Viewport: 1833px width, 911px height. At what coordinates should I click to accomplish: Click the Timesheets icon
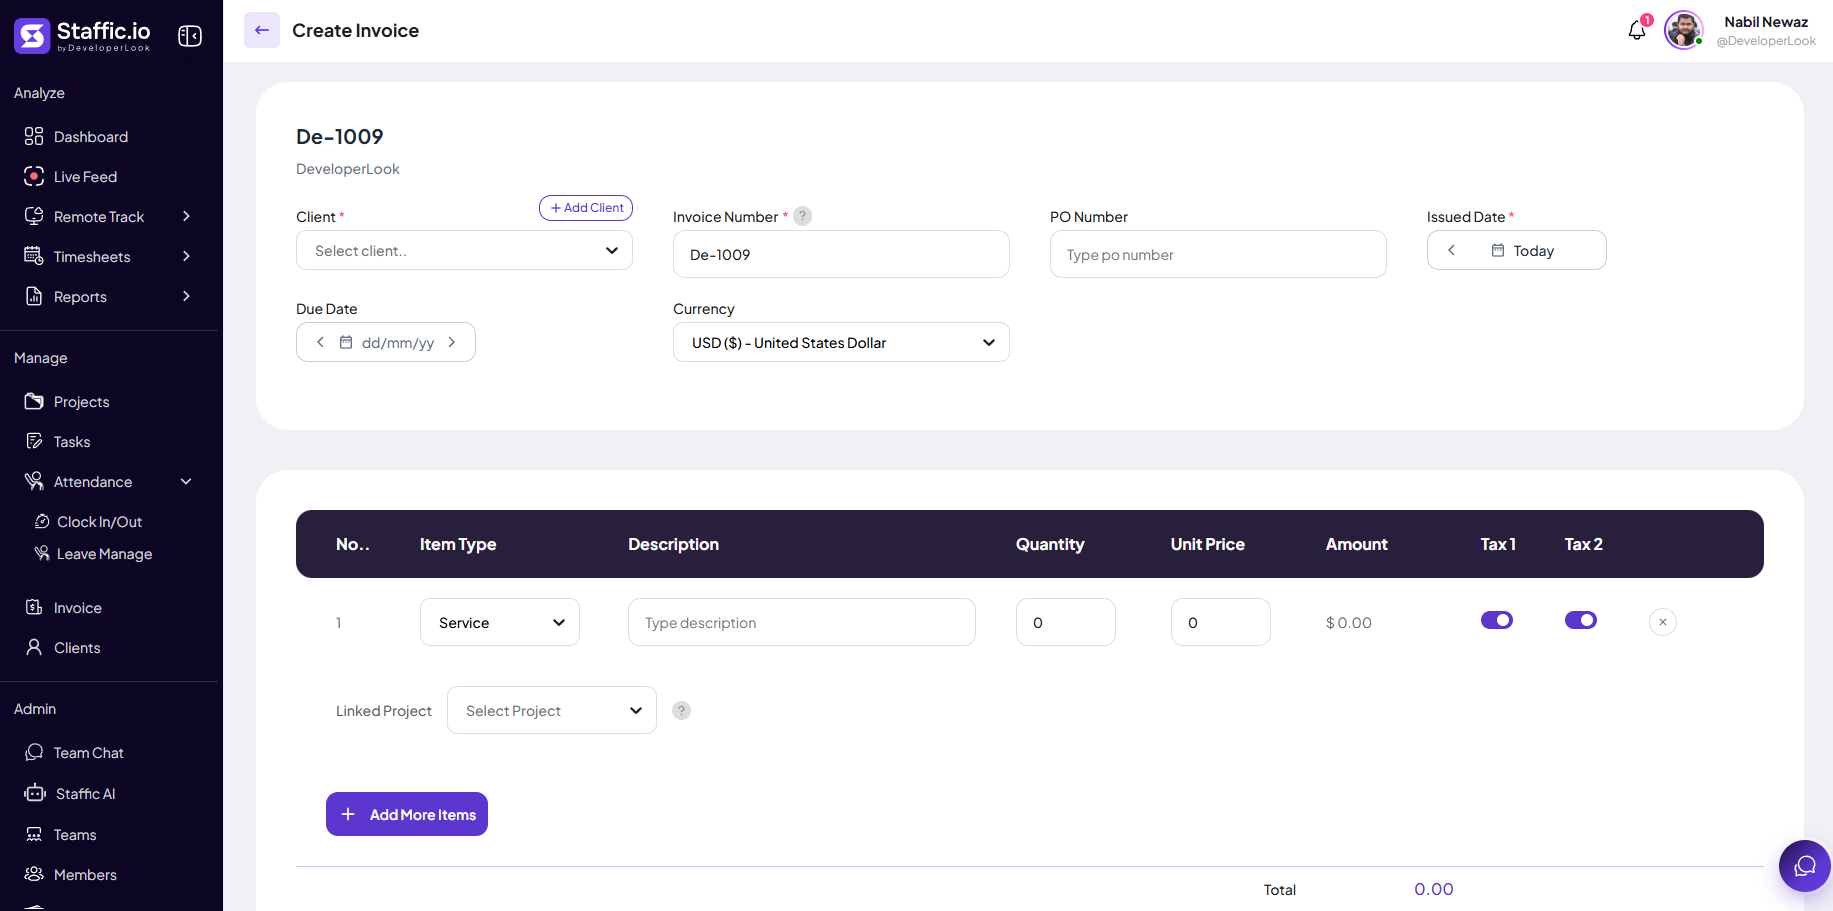(x=34, y=256)
